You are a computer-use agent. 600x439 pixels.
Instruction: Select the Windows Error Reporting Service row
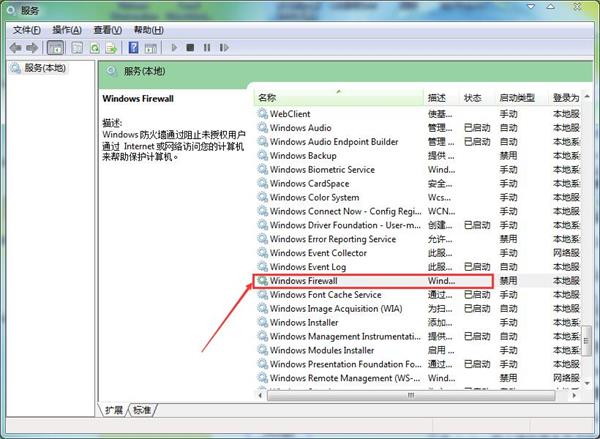[418, 239]
